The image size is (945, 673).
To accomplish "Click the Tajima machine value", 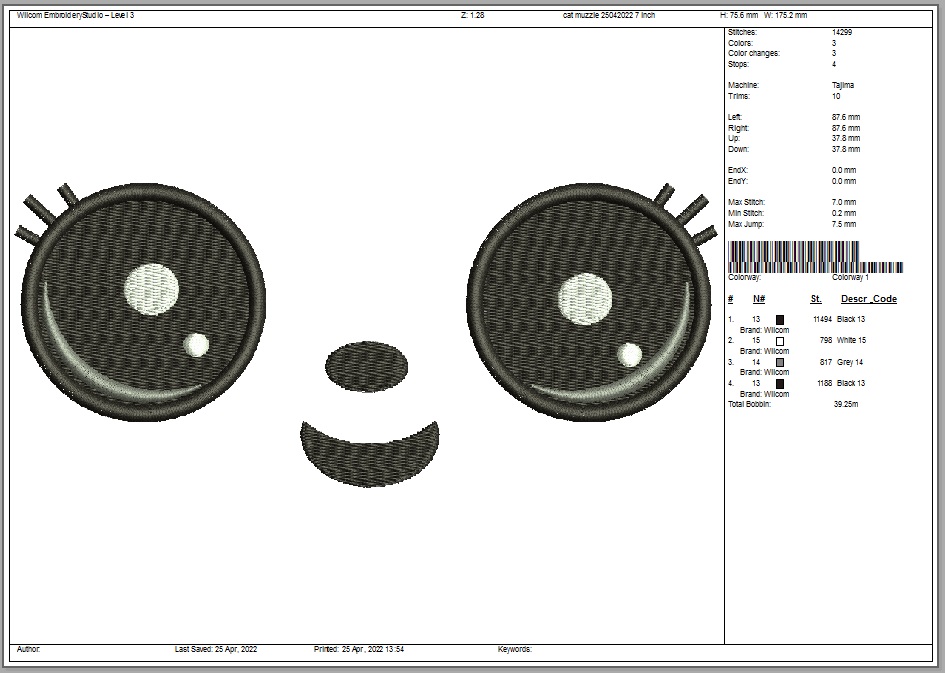I will tap(842, 86).
